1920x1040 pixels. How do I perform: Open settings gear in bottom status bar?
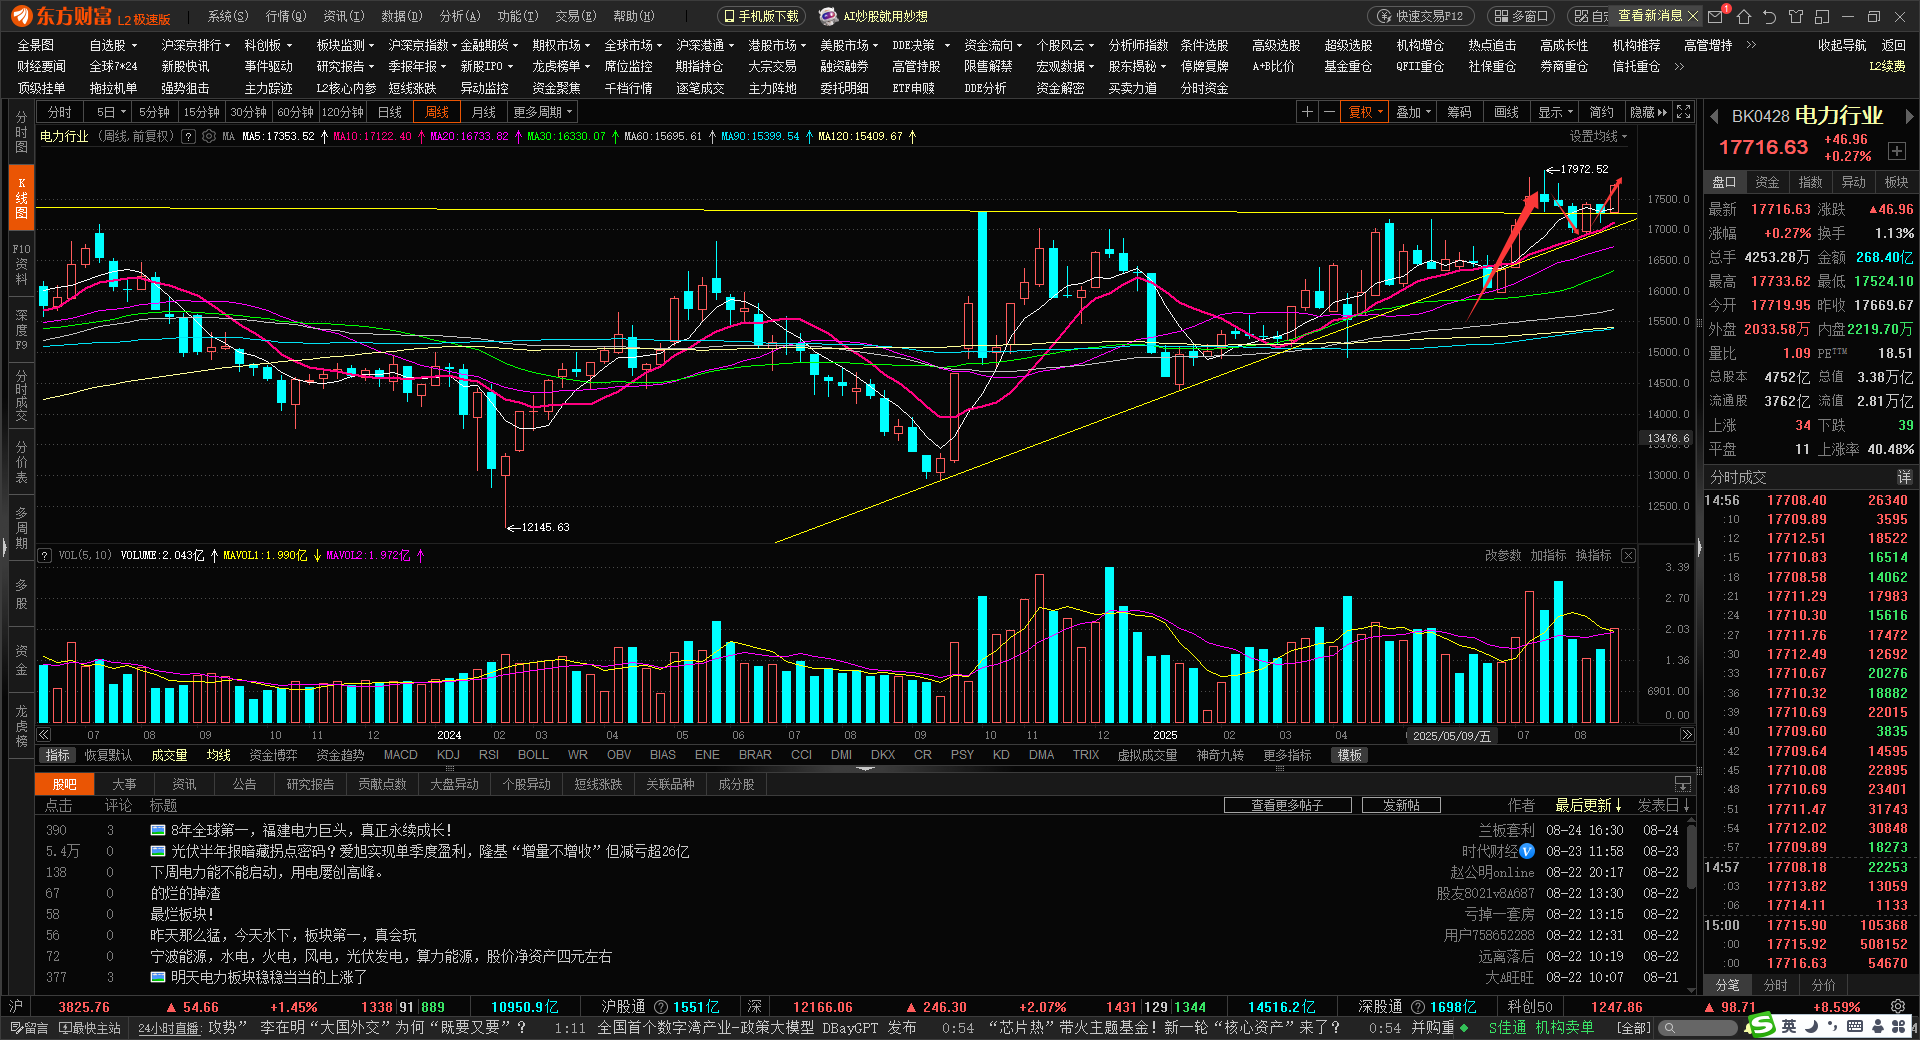(1897, 1007)
